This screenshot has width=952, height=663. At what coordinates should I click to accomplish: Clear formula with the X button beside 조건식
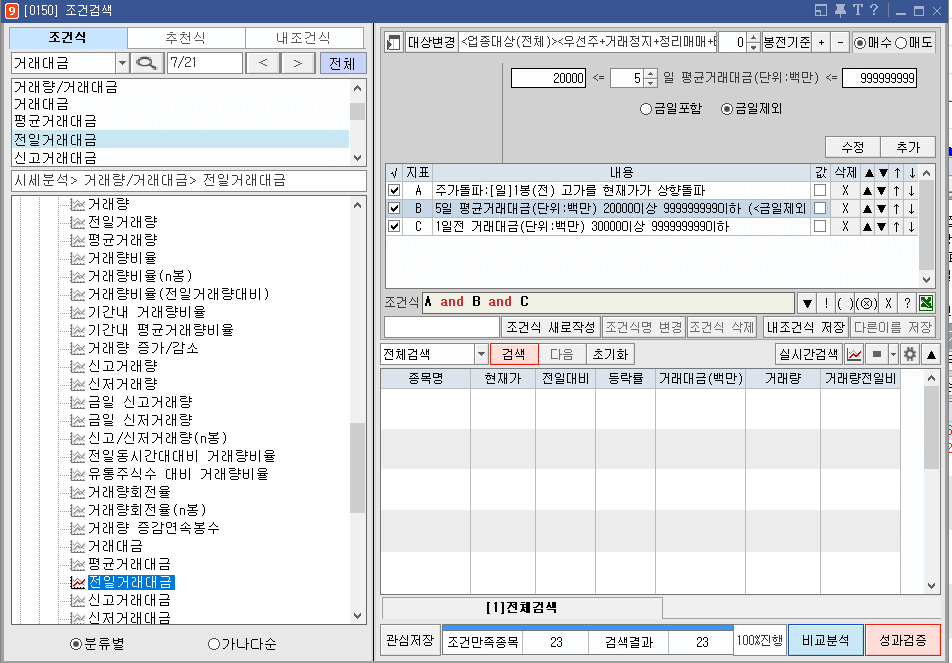(x=888, y=303)
